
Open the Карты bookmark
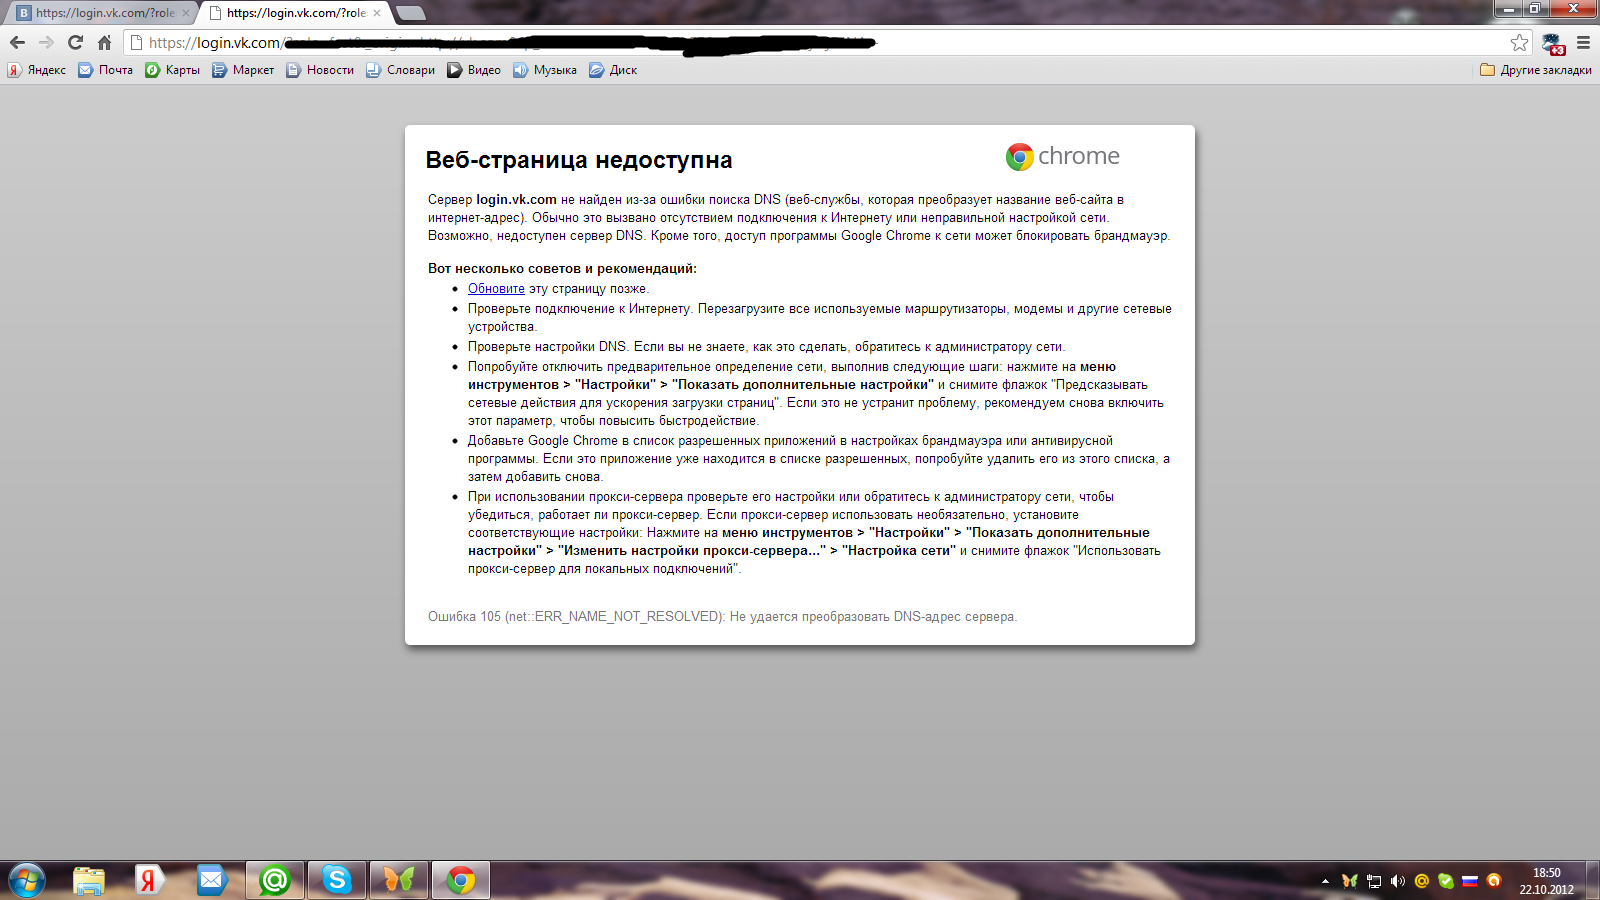[172, 70]
